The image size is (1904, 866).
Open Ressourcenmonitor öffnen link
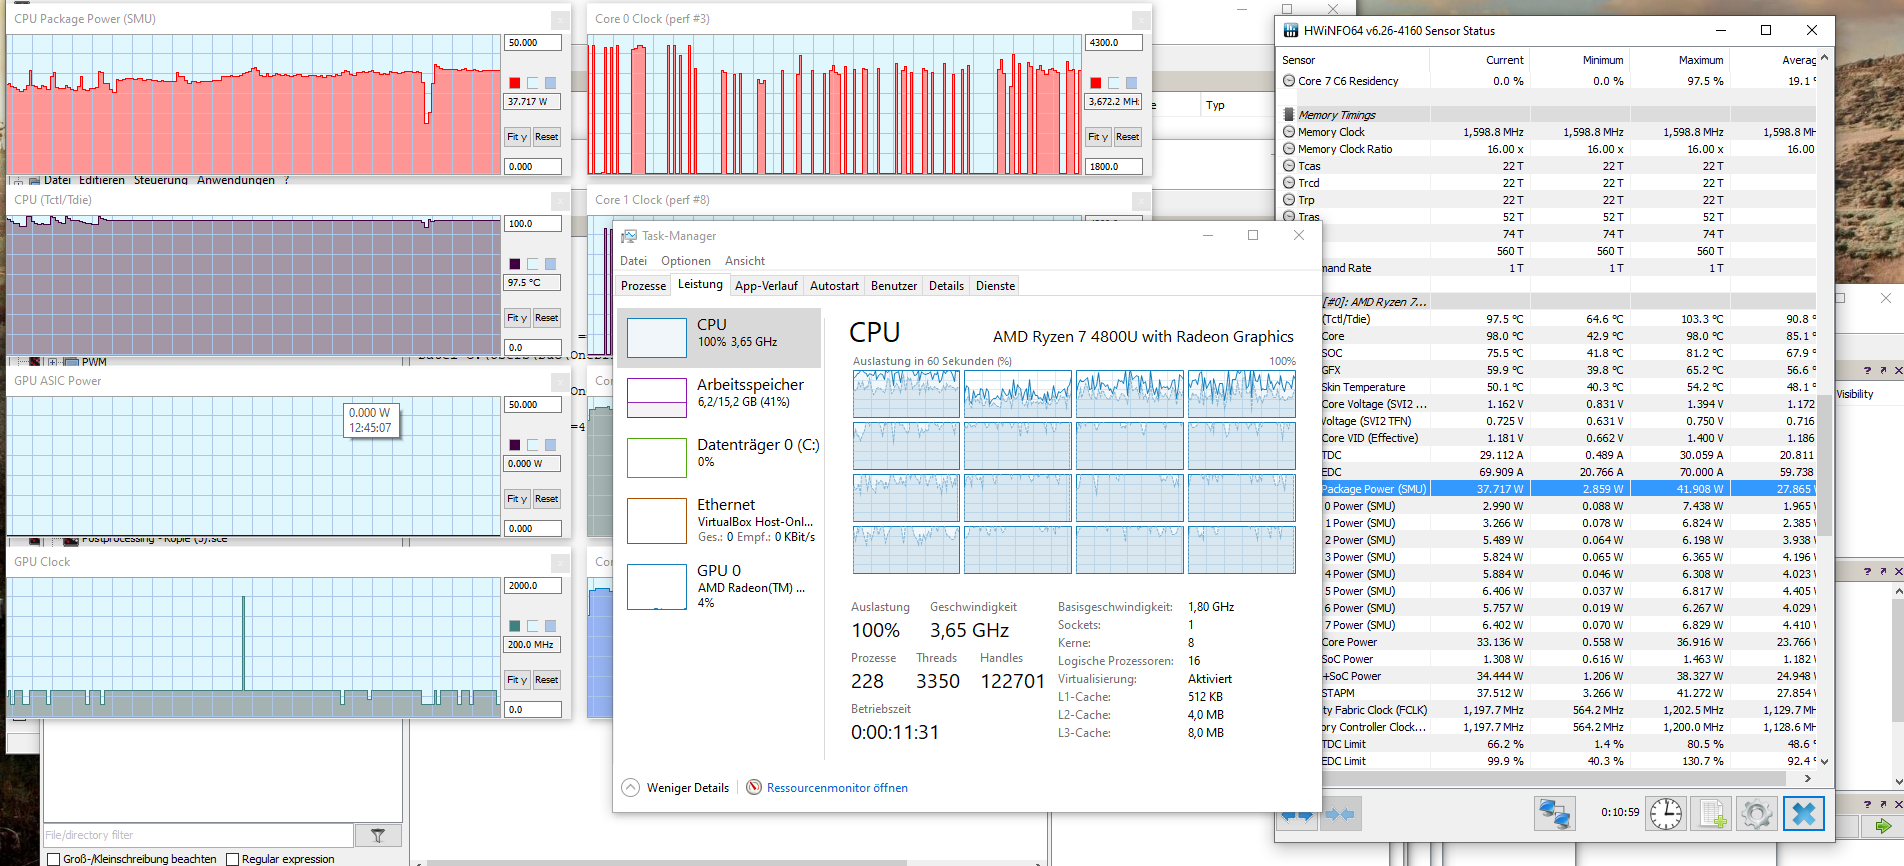pyautogui.click(x=837, y=788)
